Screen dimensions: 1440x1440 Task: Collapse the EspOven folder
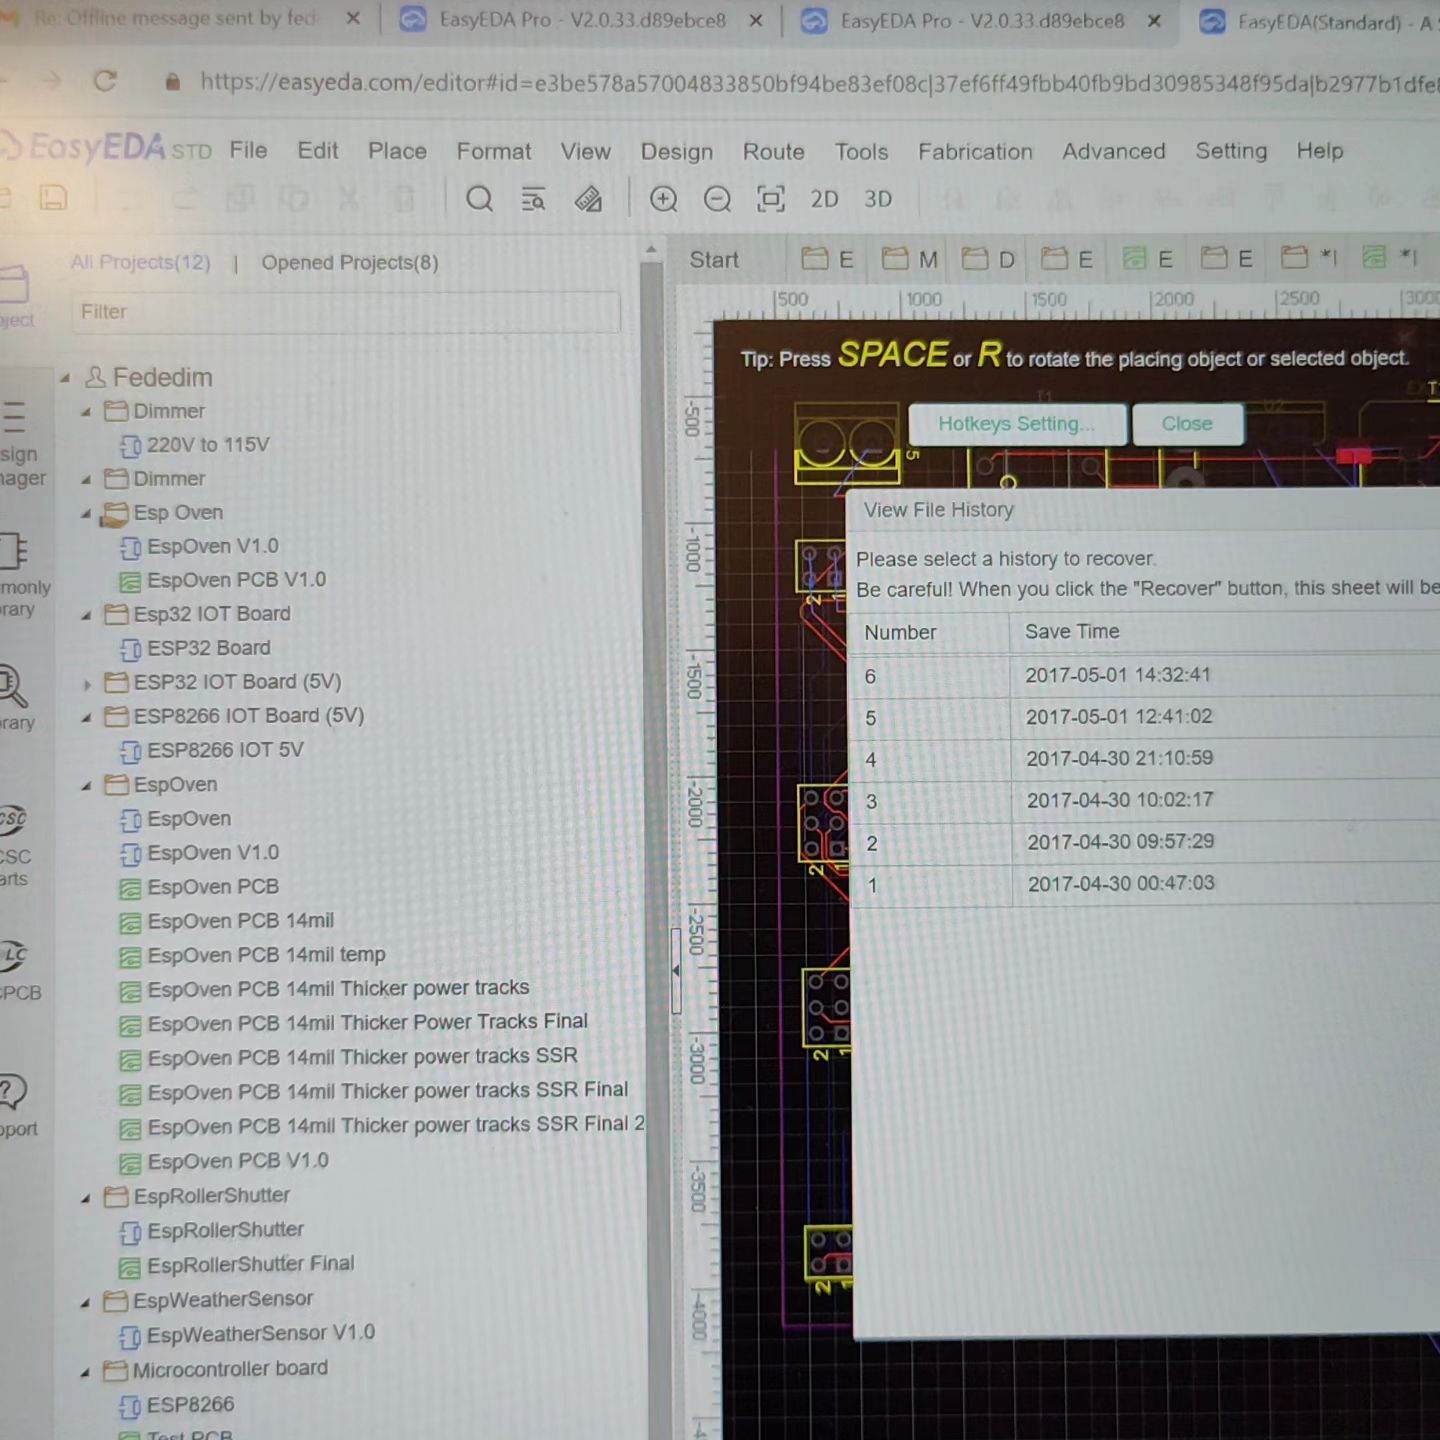tap(86, 786)
